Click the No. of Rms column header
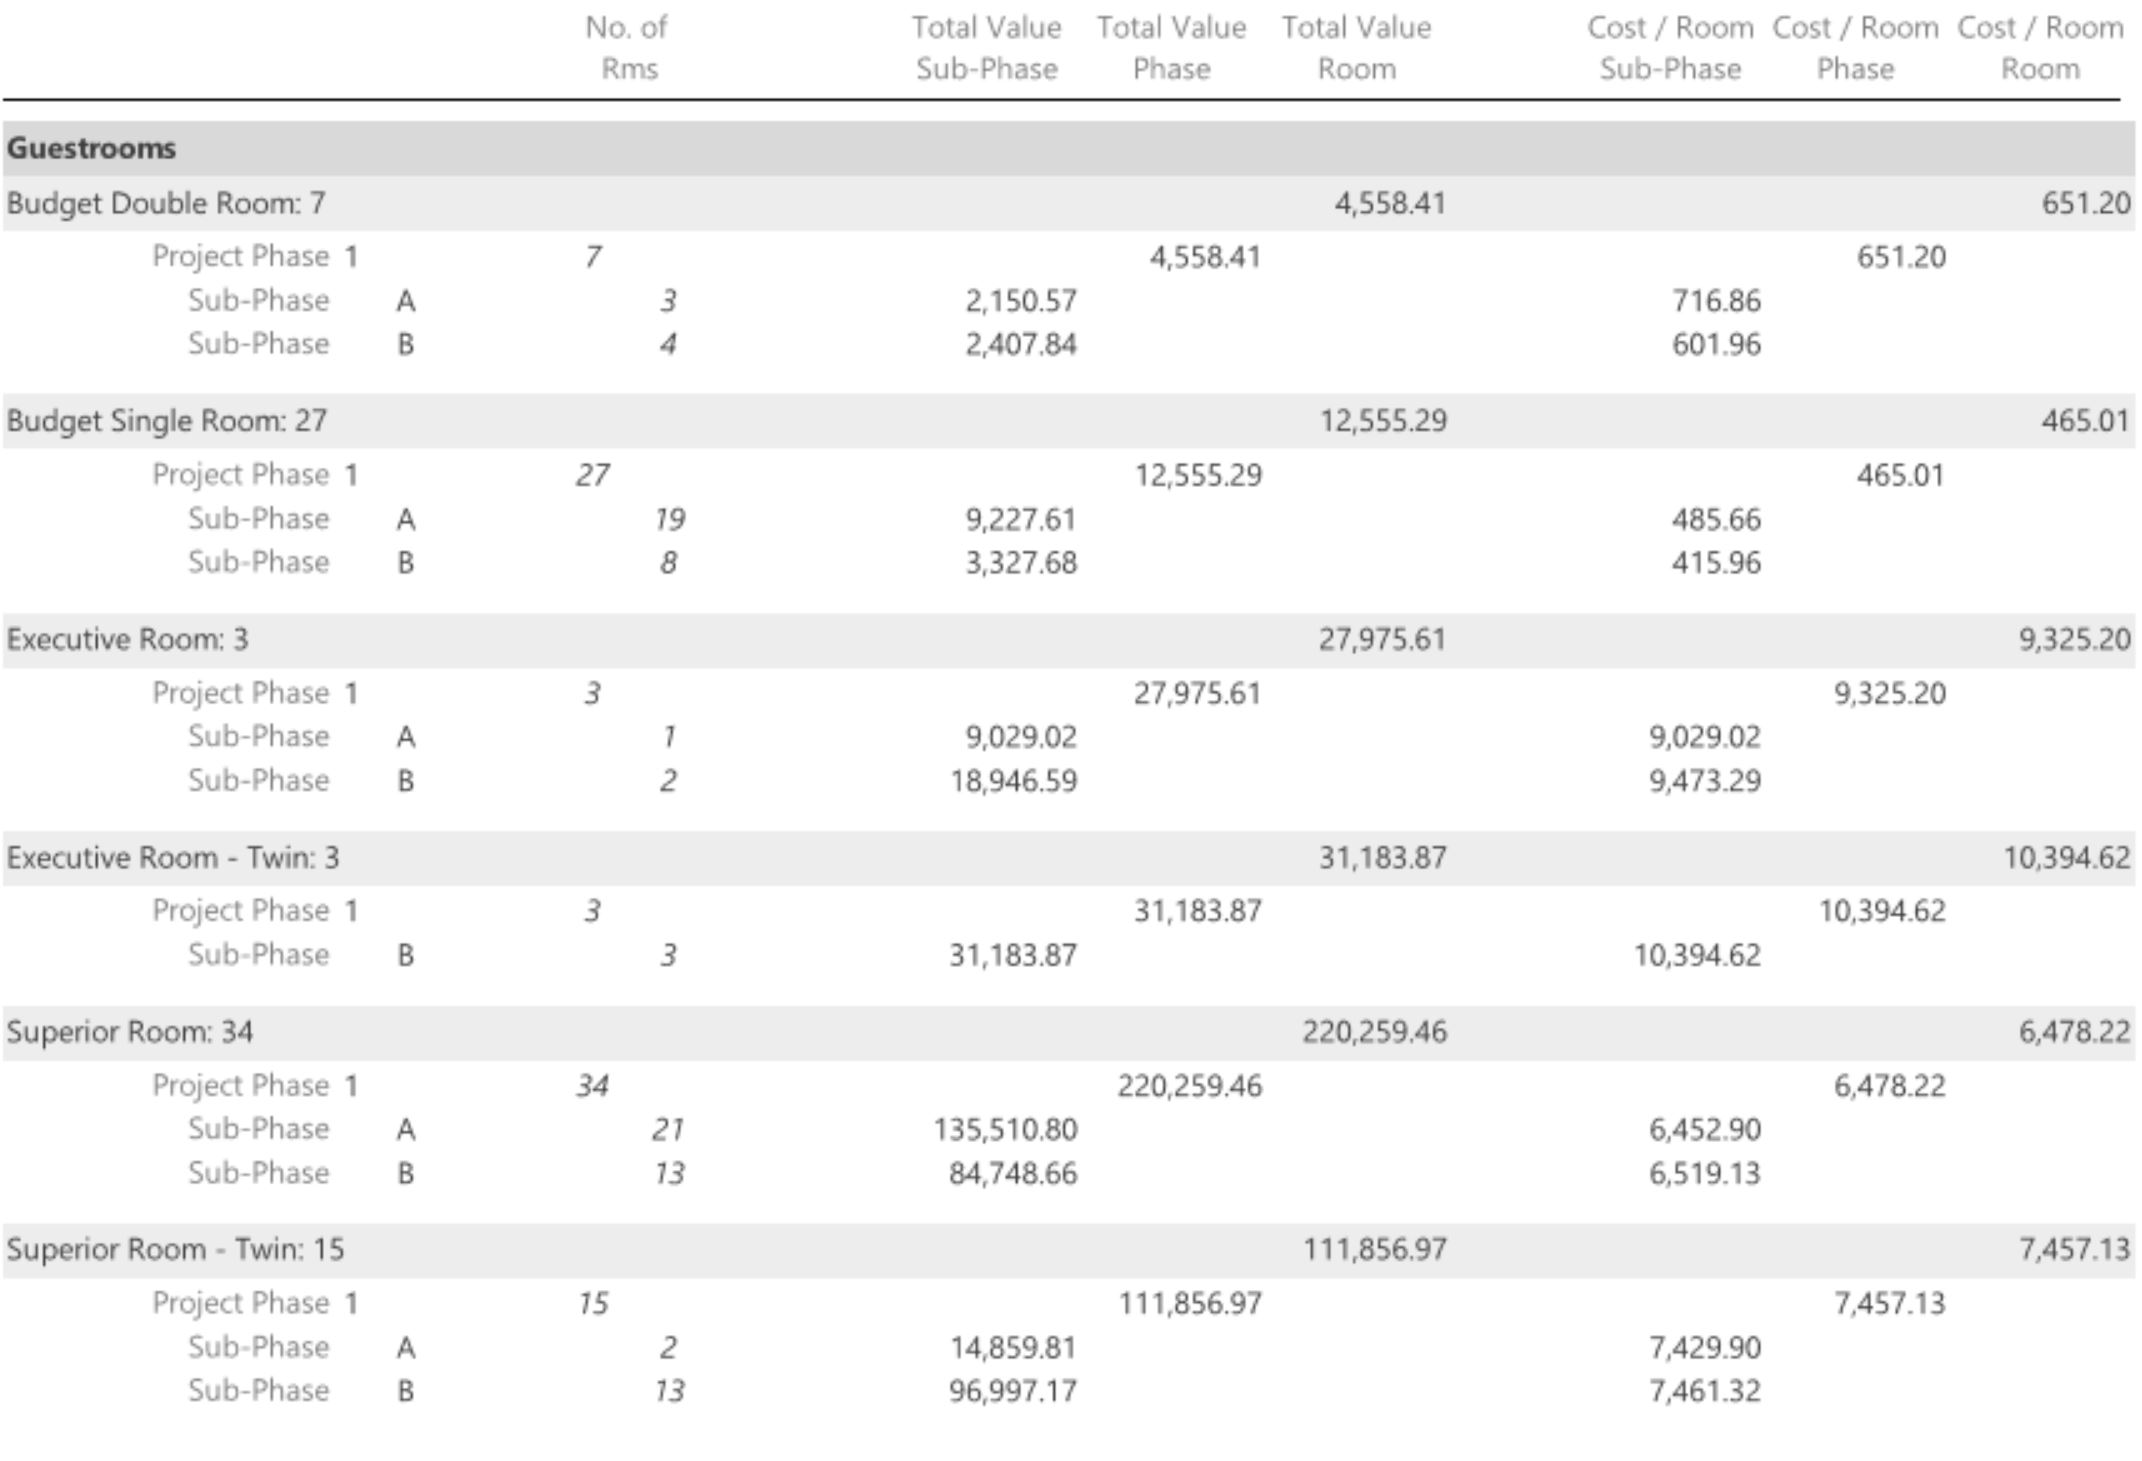Screen dimensions: 2142x1461 point(627,48)
